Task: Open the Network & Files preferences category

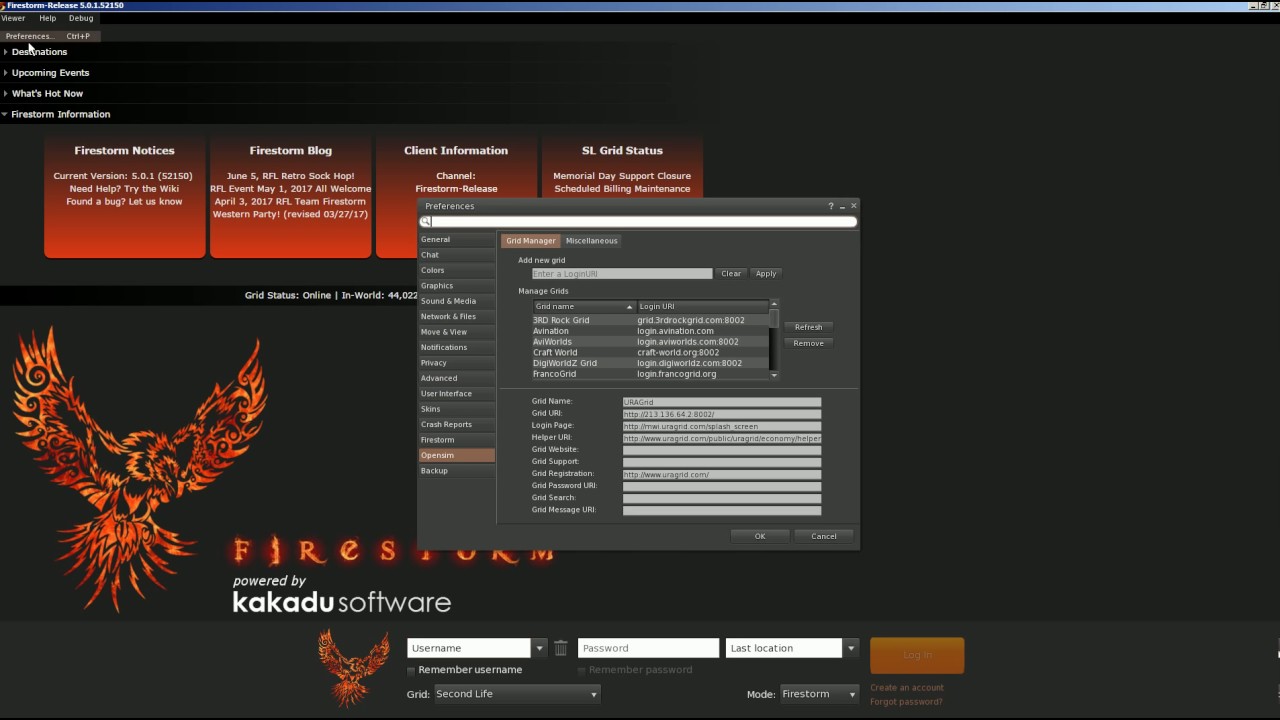Action: click(457, 317)
